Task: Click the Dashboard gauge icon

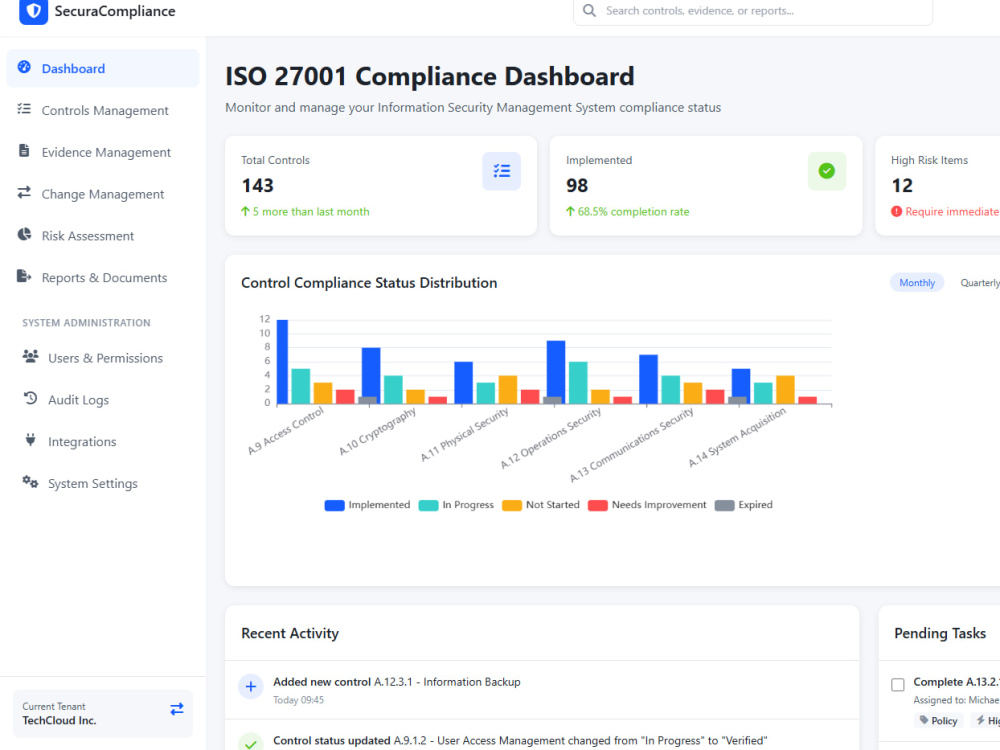Action: coord(24,67)
